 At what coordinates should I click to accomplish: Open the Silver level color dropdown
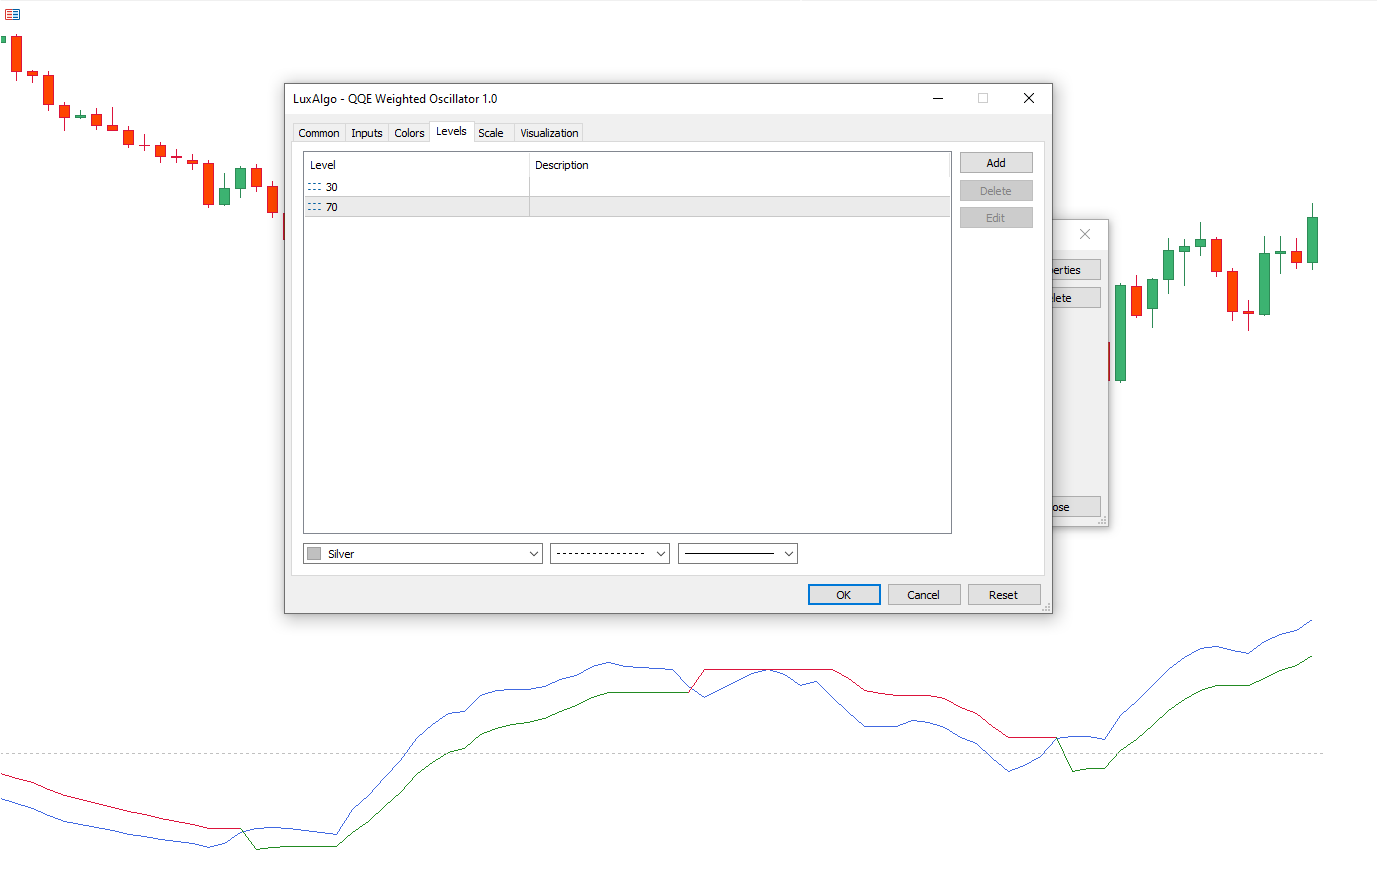click(533, 554)
